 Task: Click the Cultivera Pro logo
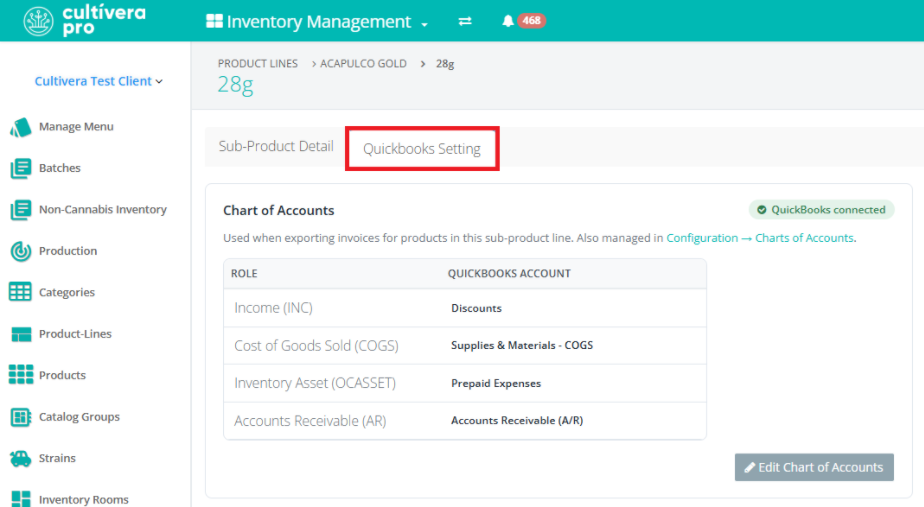[84, 21]
